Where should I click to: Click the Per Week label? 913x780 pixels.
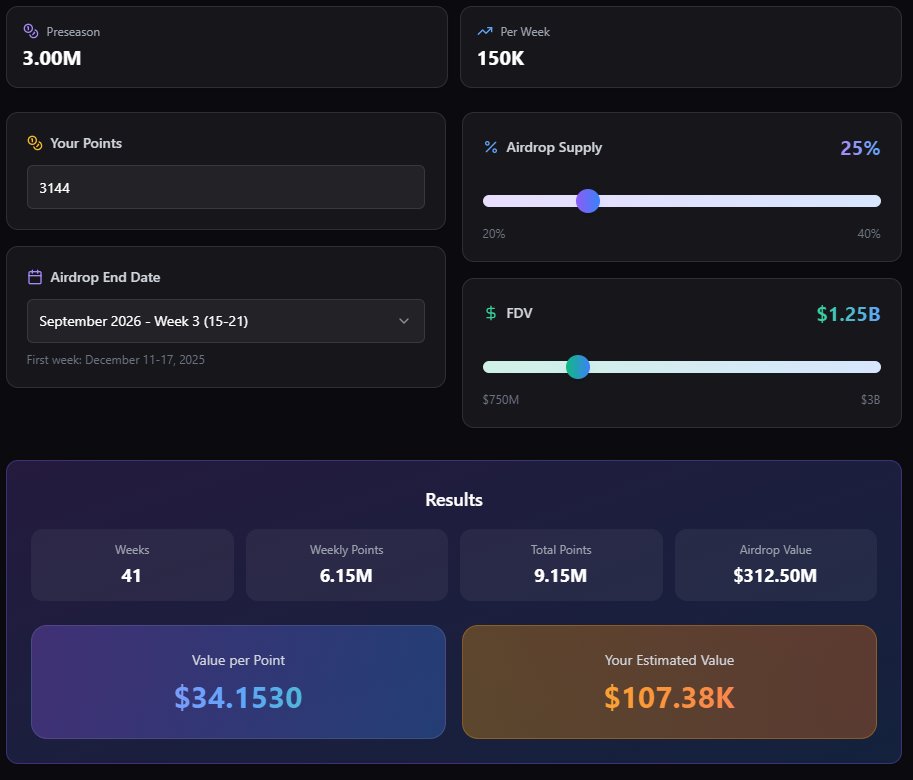[525, 32]
